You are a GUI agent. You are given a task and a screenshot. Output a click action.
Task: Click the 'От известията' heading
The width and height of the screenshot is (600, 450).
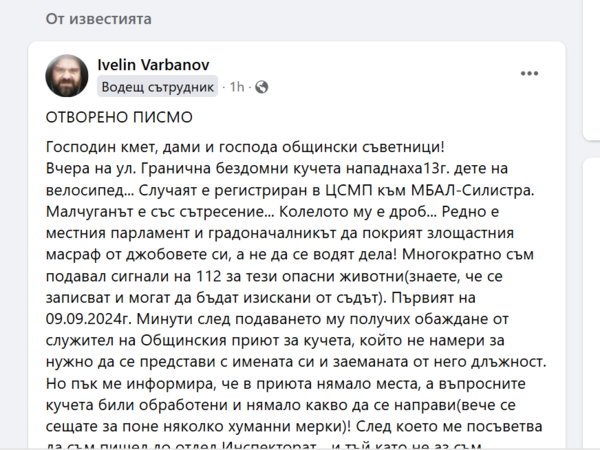[99, 19]
